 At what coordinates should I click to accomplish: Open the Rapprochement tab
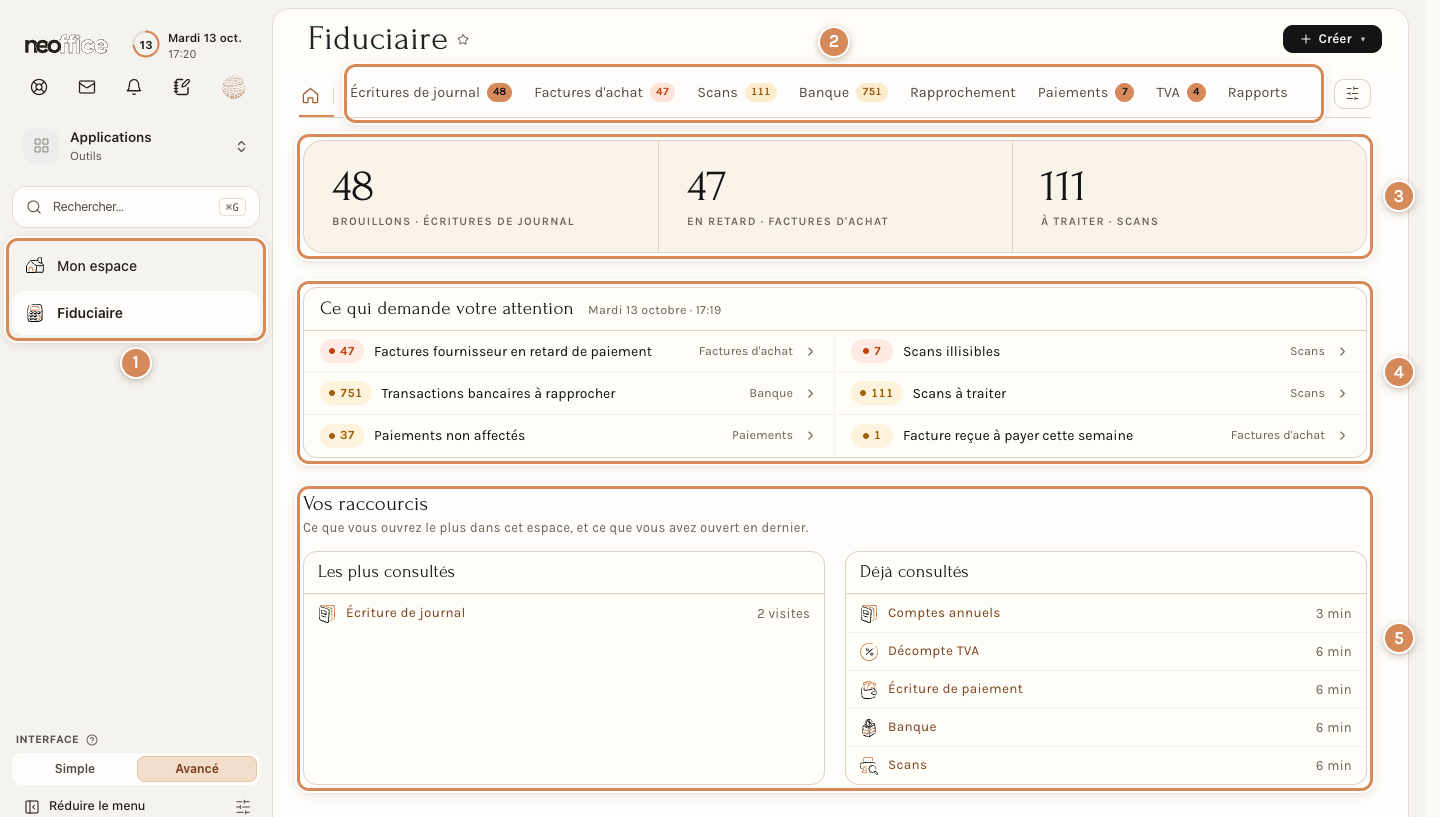pyautogui.click(x=963, y=93)
